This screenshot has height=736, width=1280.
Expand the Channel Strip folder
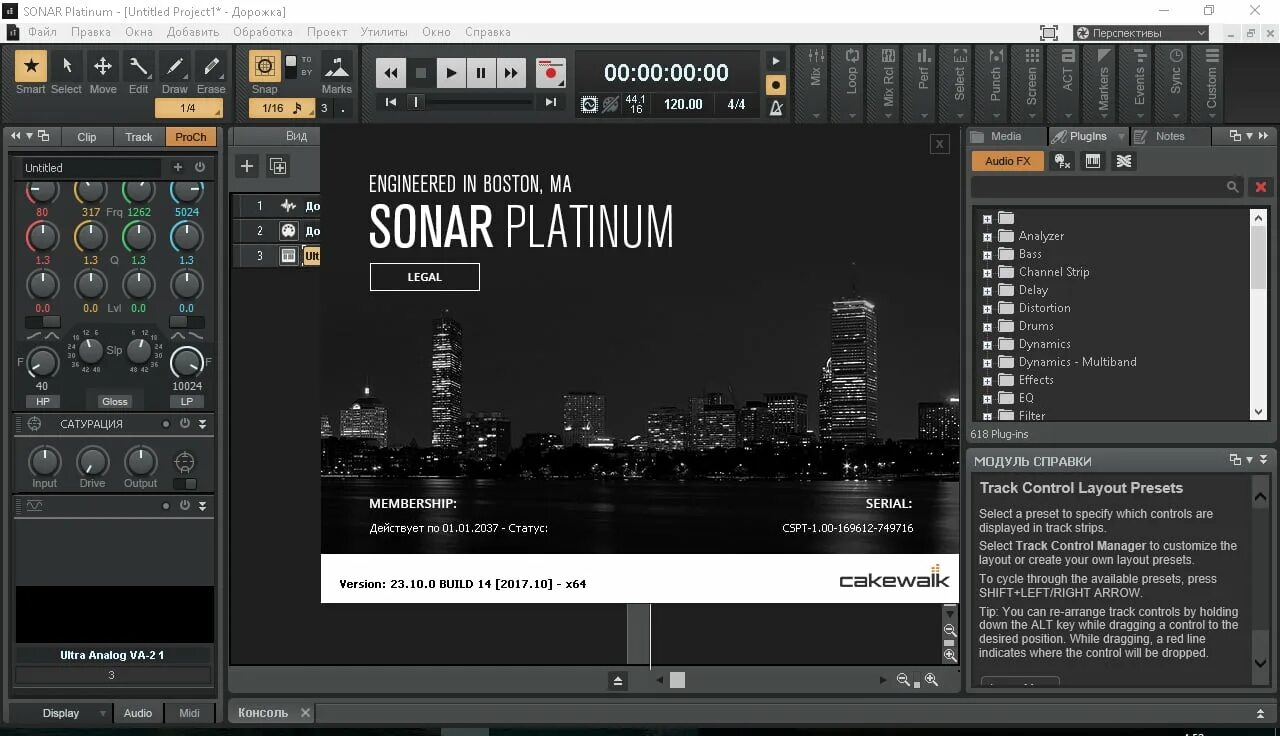pyautogui.click(x=987, y=272)
